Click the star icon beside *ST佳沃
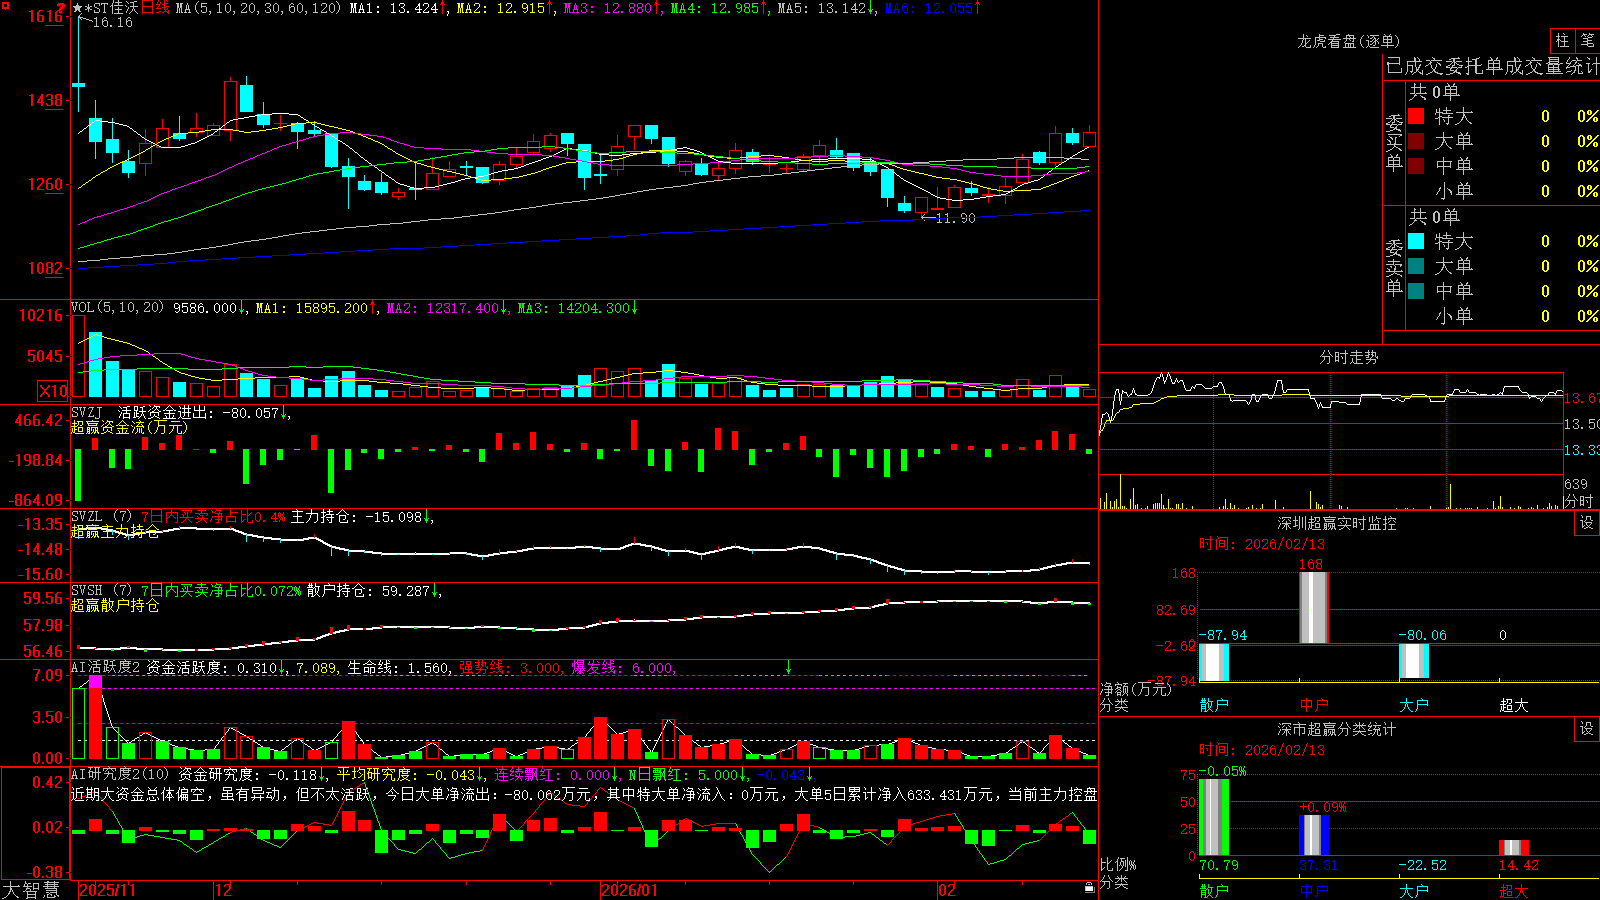Image resolution: width=1600 pixels, height=900 pixels. (x=77, y=8)
